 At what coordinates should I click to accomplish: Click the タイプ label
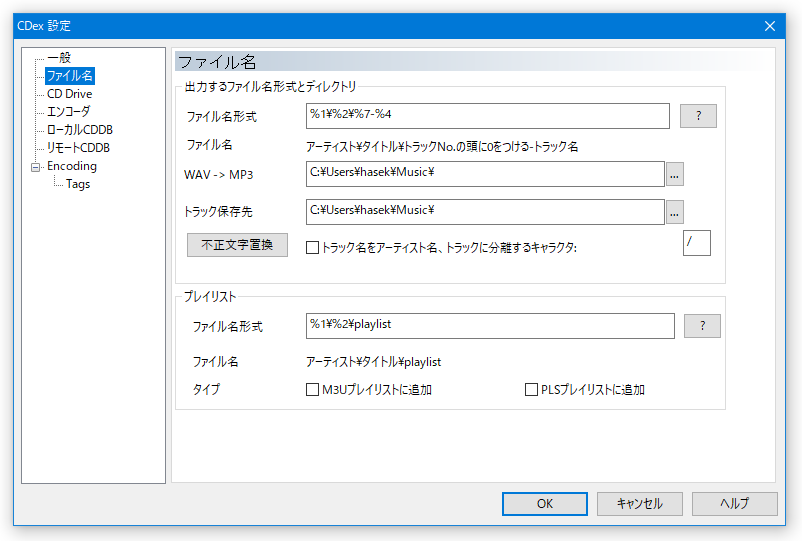[x=206, y=390]
